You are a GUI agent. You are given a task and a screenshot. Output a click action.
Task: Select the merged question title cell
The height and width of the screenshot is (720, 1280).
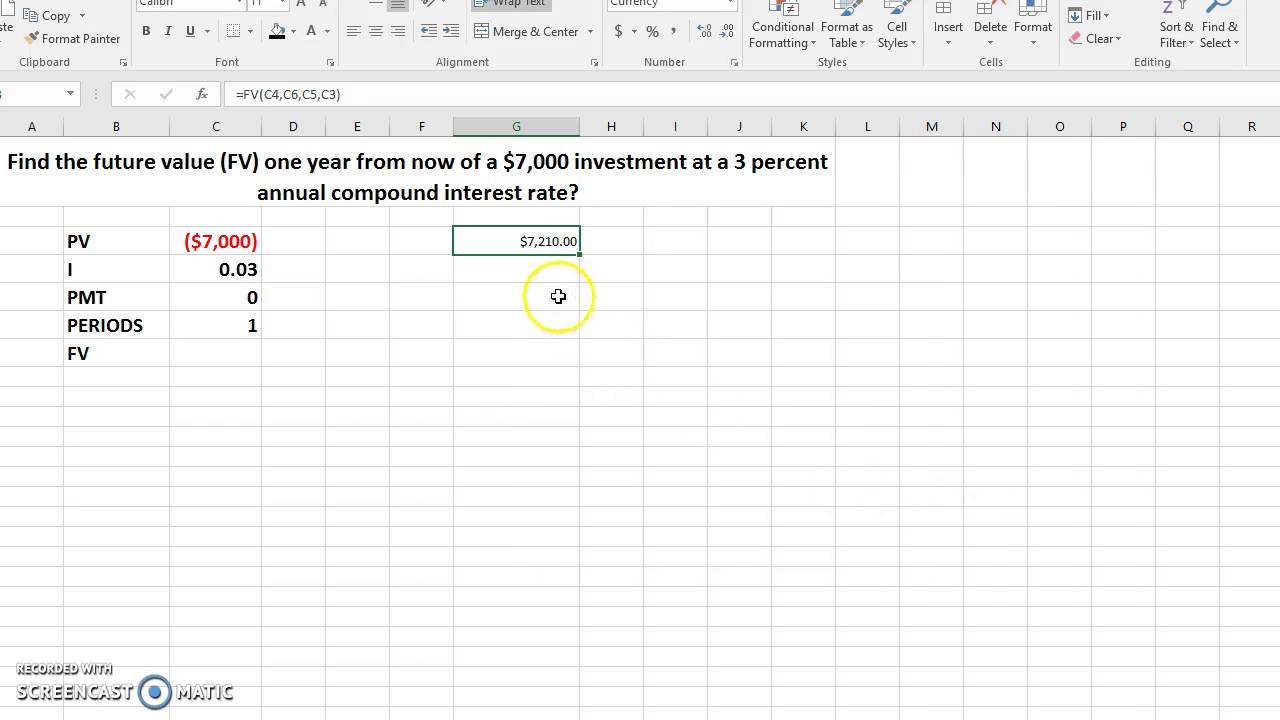(417, 176)
